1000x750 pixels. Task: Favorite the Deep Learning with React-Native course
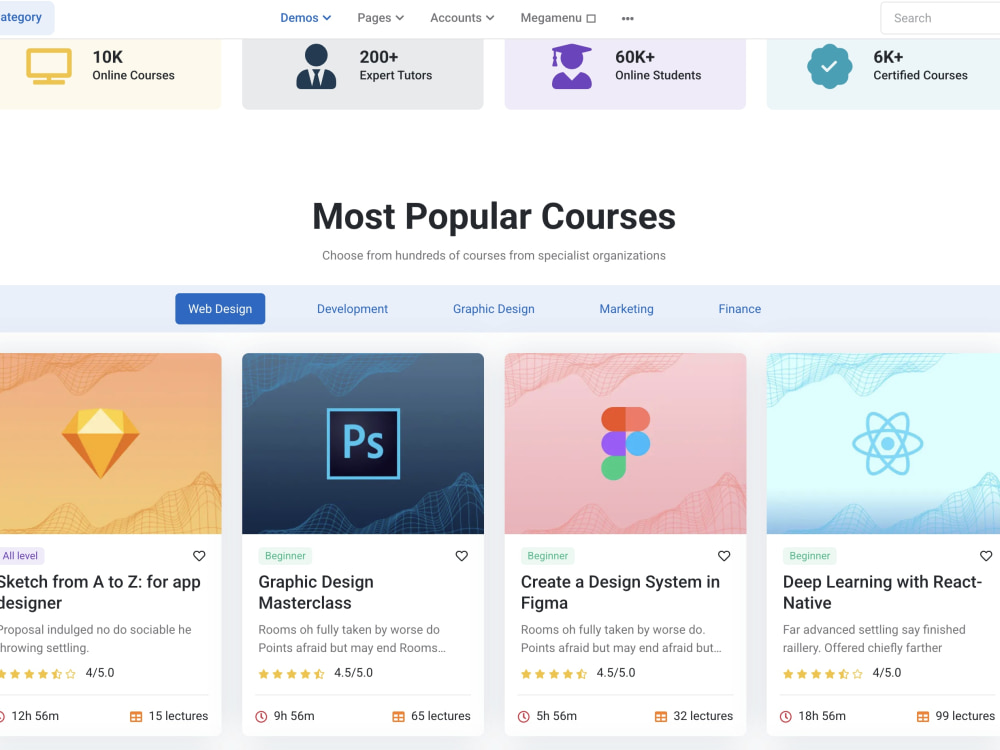point(986,555)
